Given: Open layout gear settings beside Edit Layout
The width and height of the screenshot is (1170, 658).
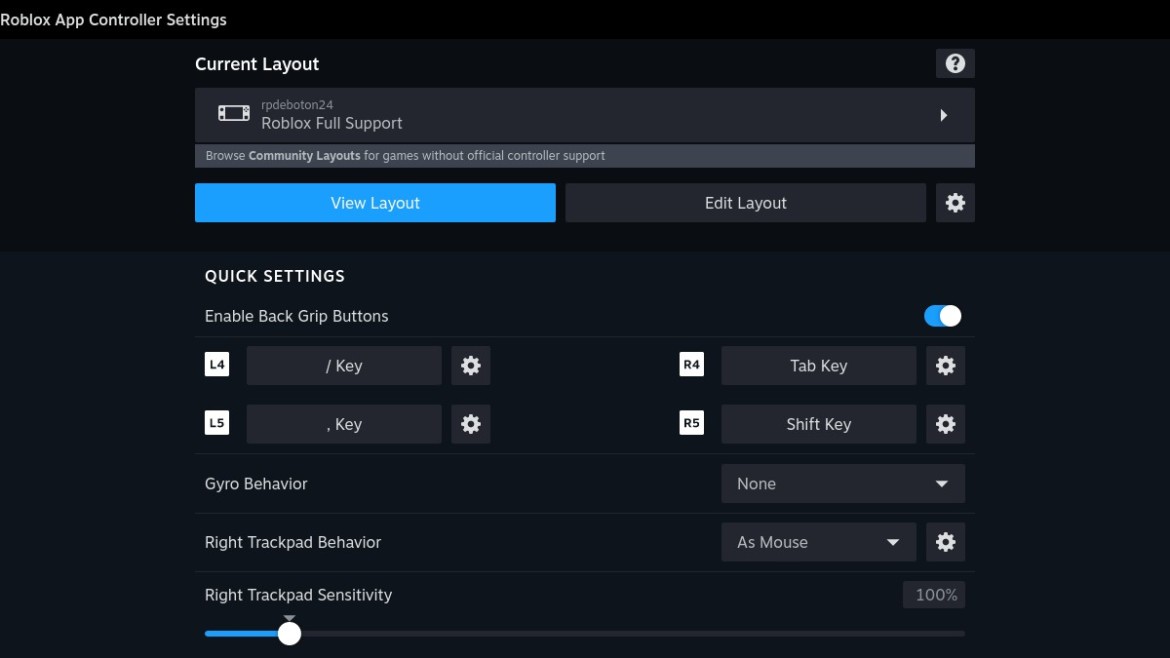Looking at the screenshot, I should (955, 203).
